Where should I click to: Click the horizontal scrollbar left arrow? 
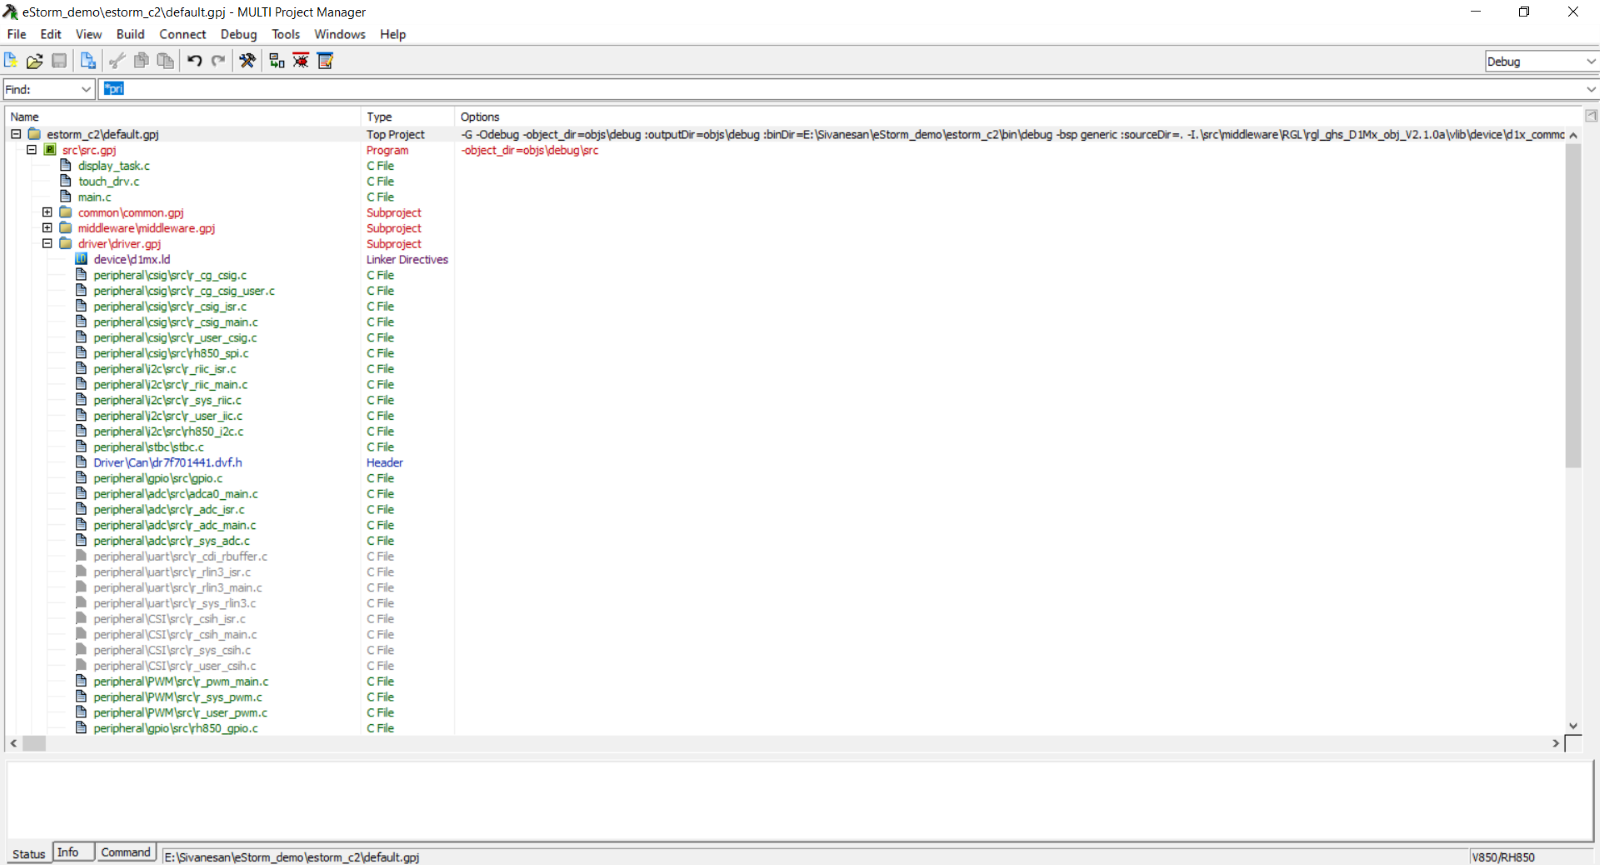pos(14,743)
